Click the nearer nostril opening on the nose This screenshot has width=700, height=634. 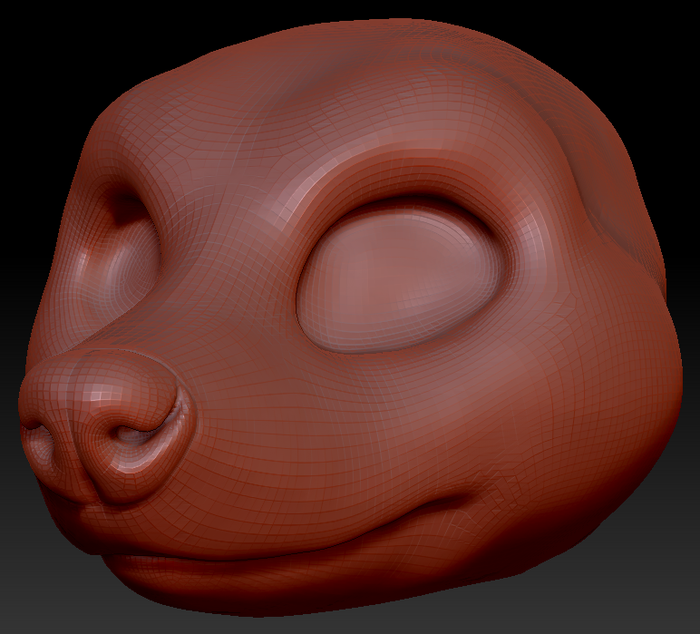tap(134, 434)
